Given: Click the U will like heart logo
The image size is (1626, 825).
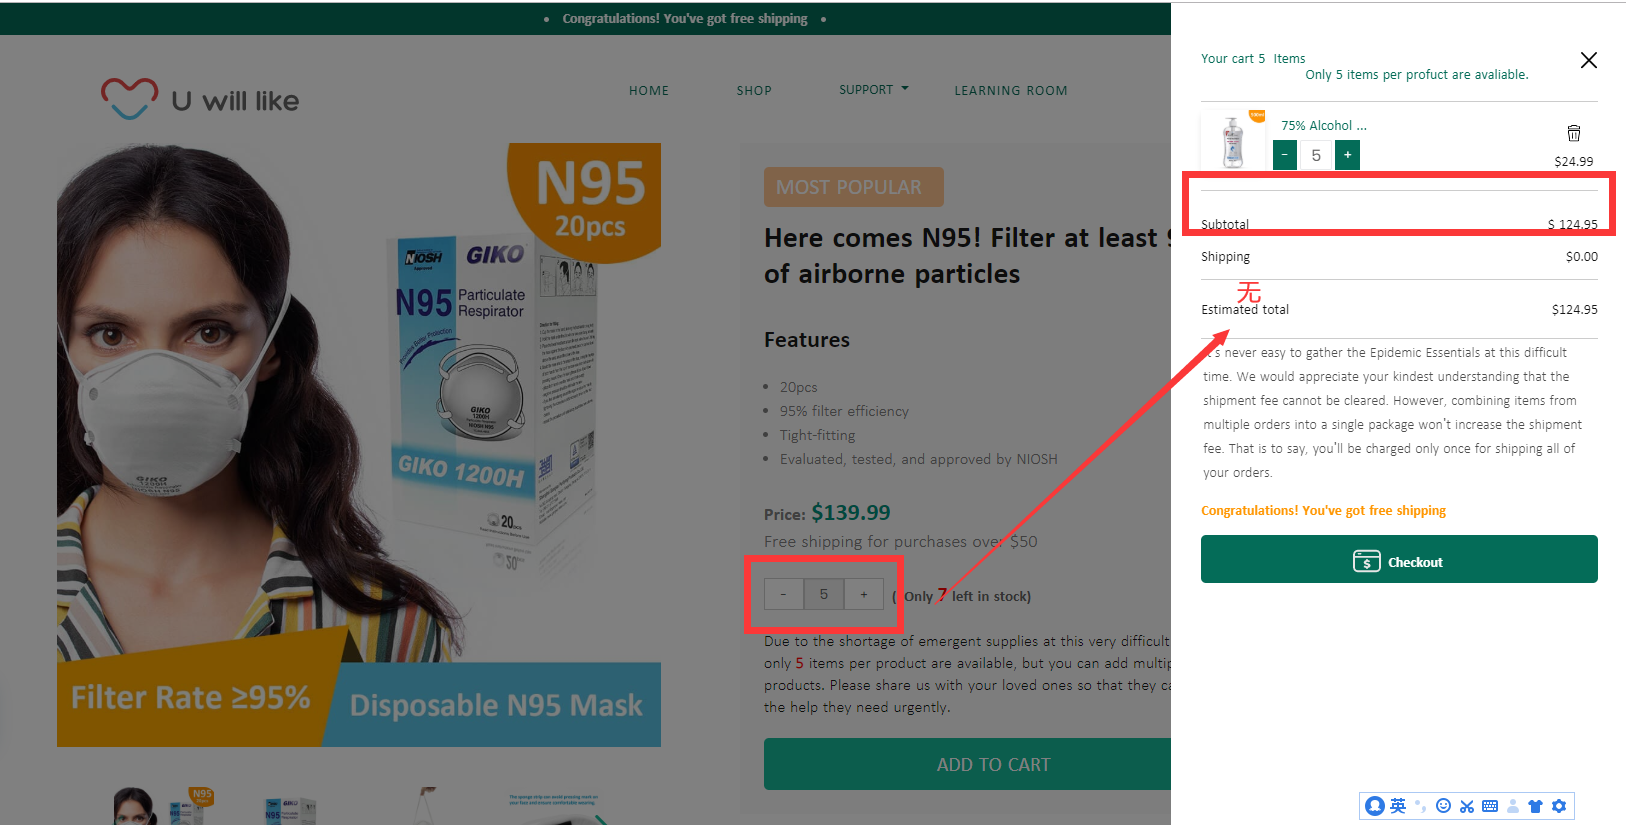Looking at the screenshot, I should [130, 98].
